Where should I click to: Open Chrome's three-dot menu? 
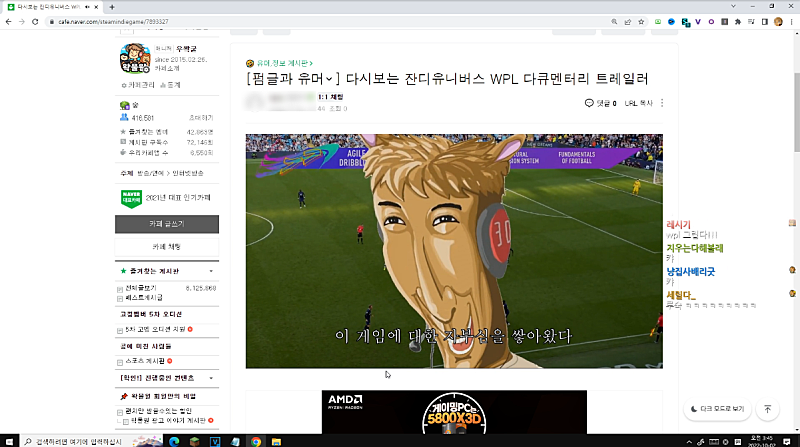pyautogui.click(x=791, y=22)
